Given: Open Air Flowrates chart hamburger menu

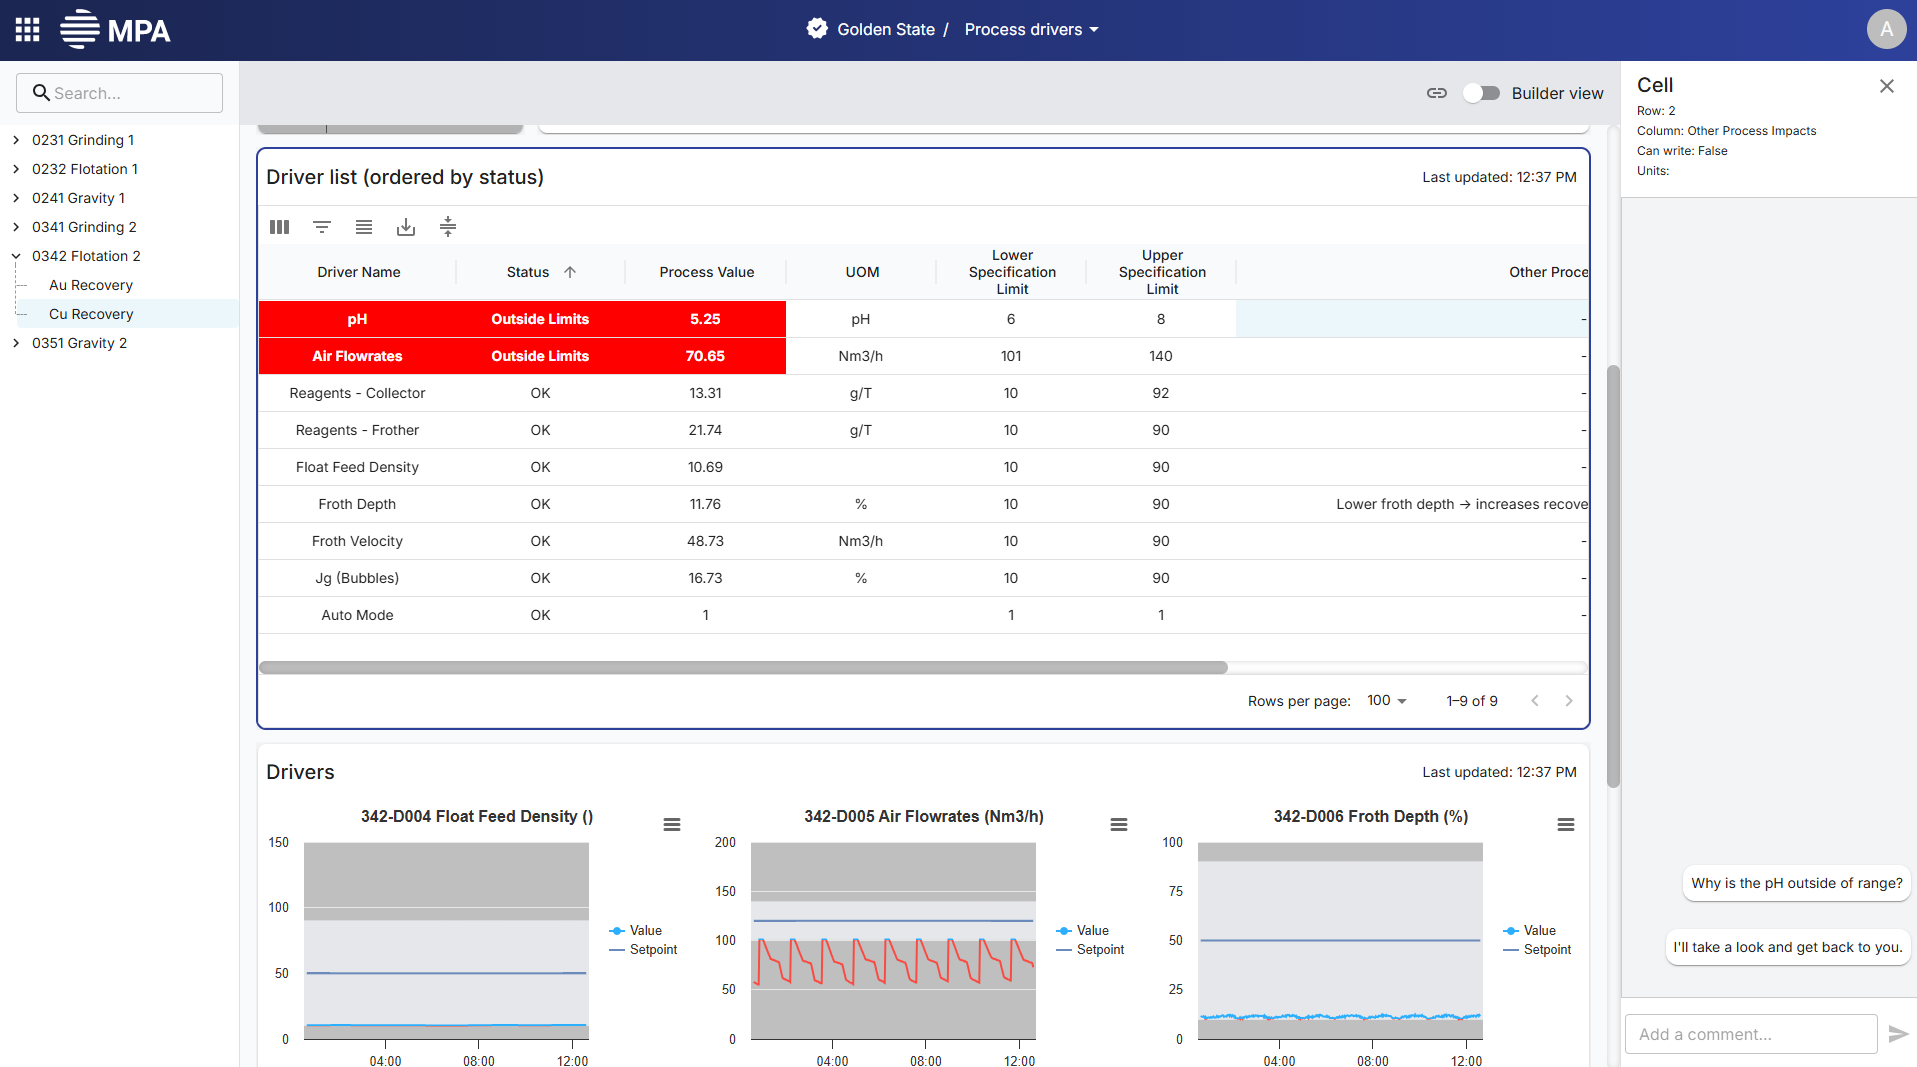Looking at the screenshot, I should click(1119, 825).
